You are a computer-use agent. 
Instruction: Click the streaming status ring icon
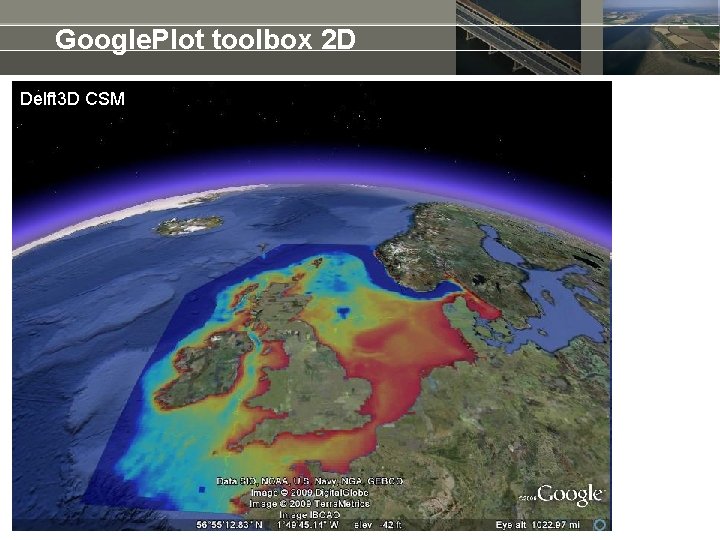point(600,524)
